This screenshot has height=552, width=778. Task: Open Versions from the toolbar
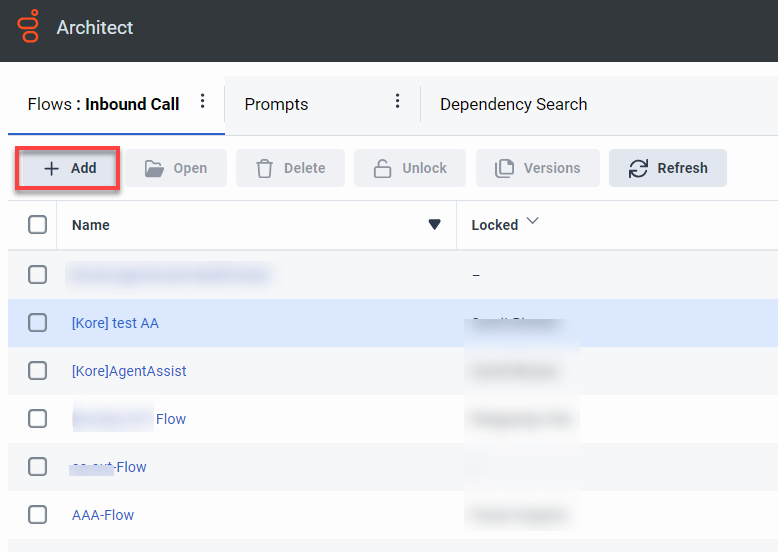pyautogui.click(x=538, y=168)
